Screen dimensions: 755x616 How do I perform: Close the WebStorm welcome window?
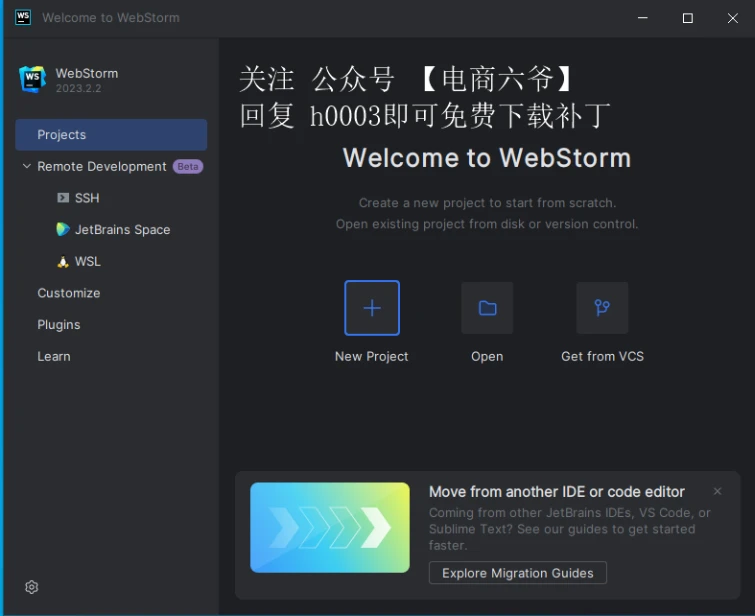tap(732, 18)
